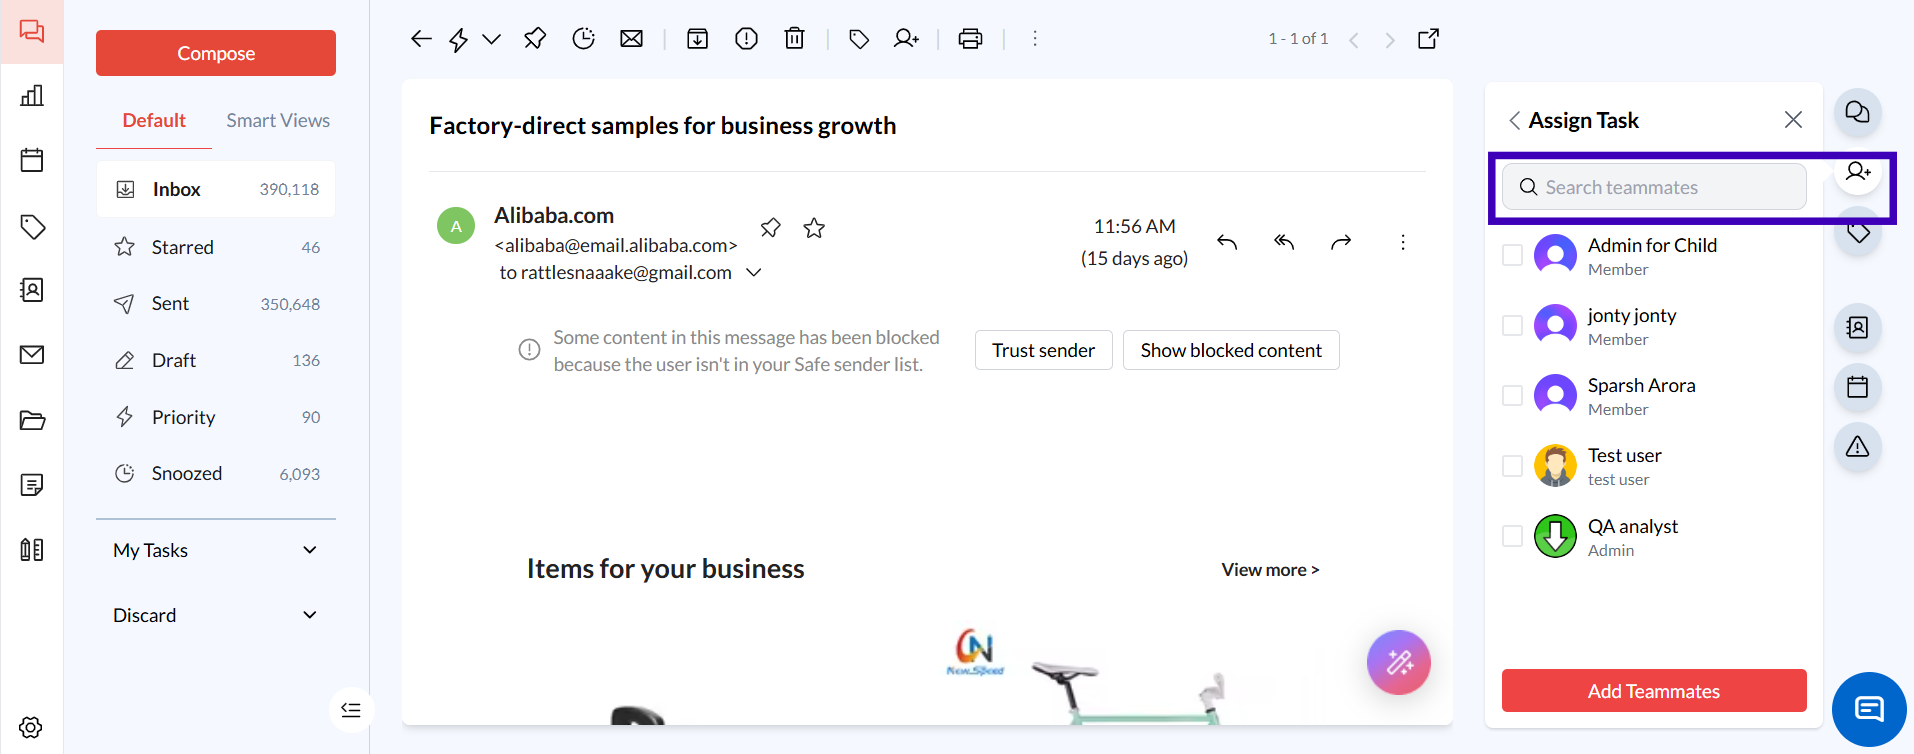Tick the QA analyst checkbox
Image resolution: width=1914 pixels, height=754 pixels.
pyautogui.click(x=1512, y=536)
